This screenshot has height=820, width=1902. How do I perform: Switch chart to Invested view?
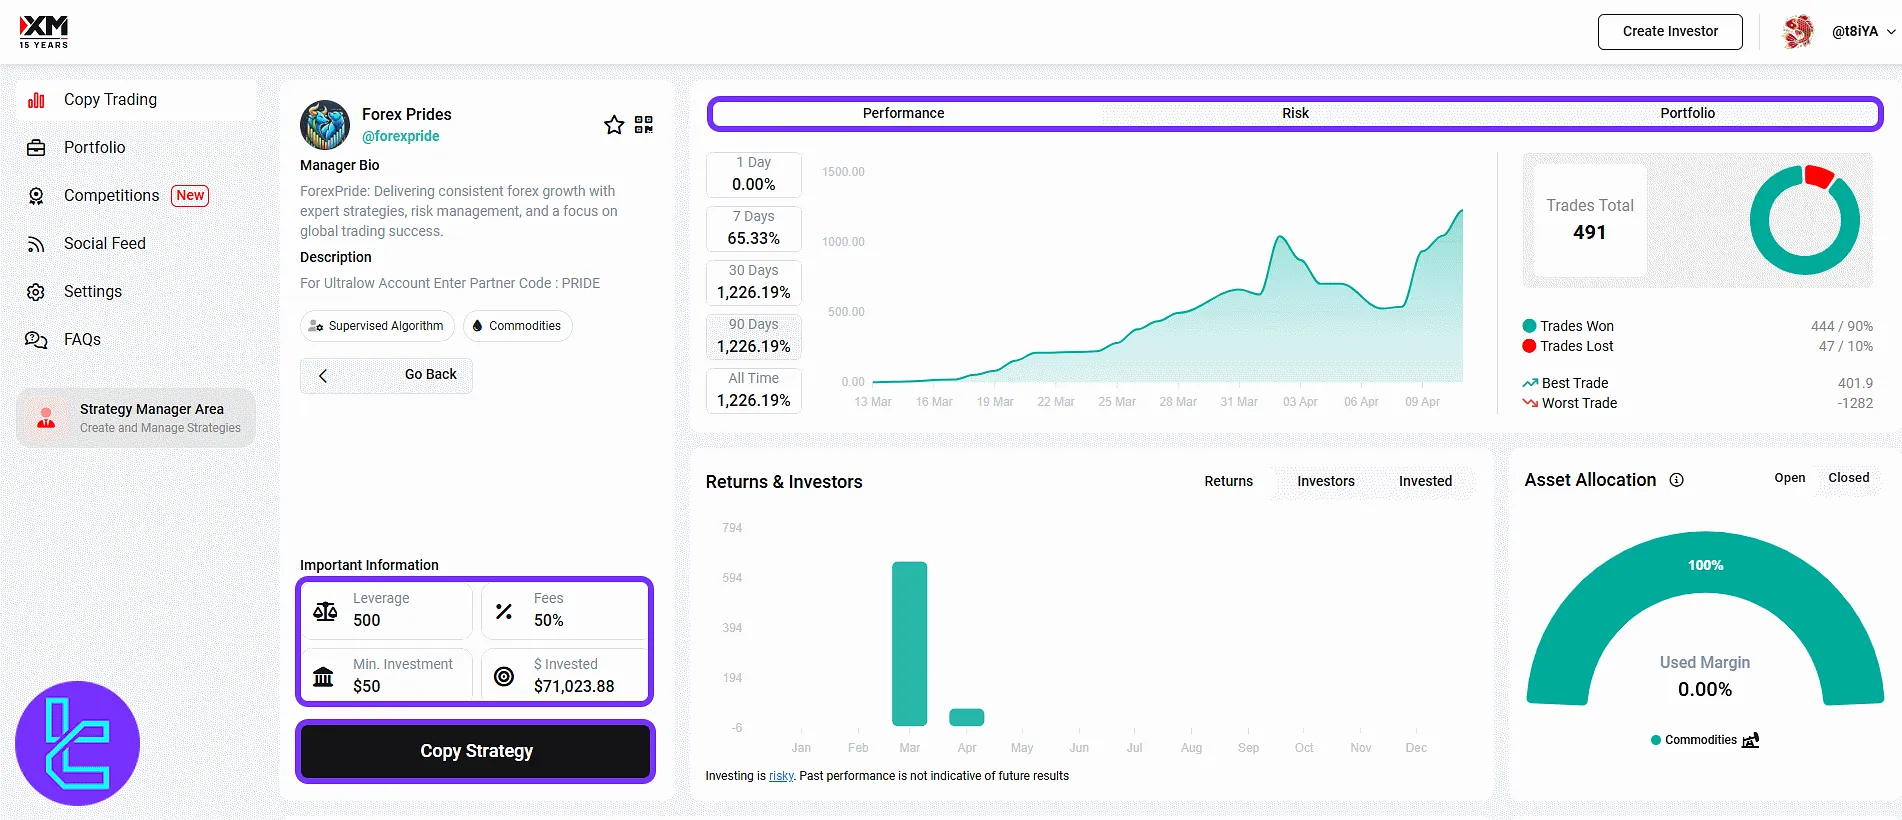(1425, 481)
